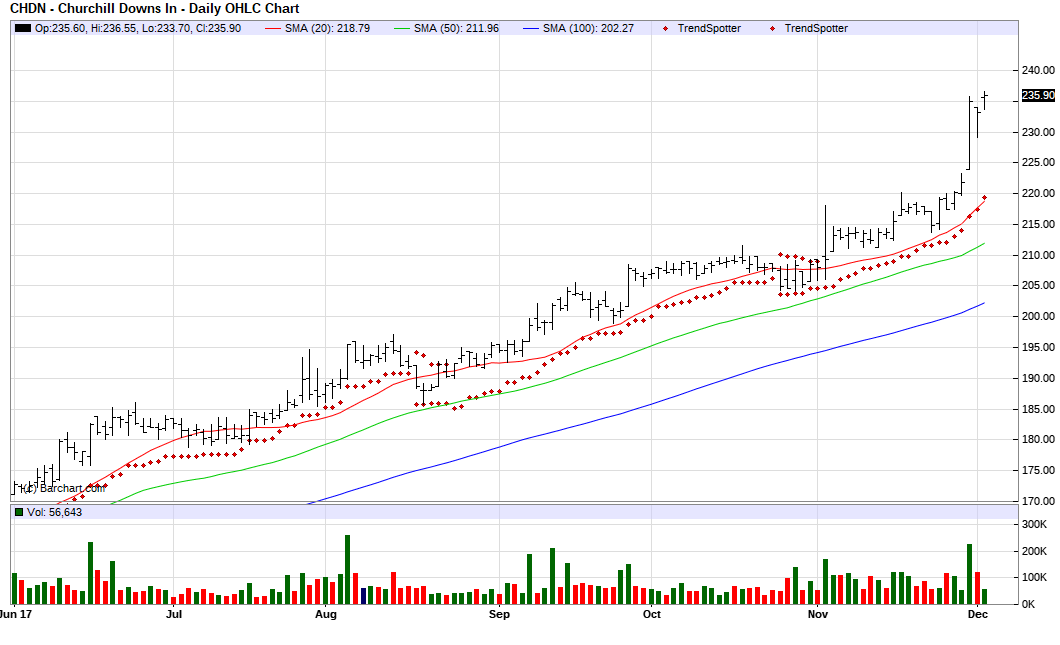
Task: Click the 0K volume axis label
Action: pyautogui.click(x=1028, y=604)
